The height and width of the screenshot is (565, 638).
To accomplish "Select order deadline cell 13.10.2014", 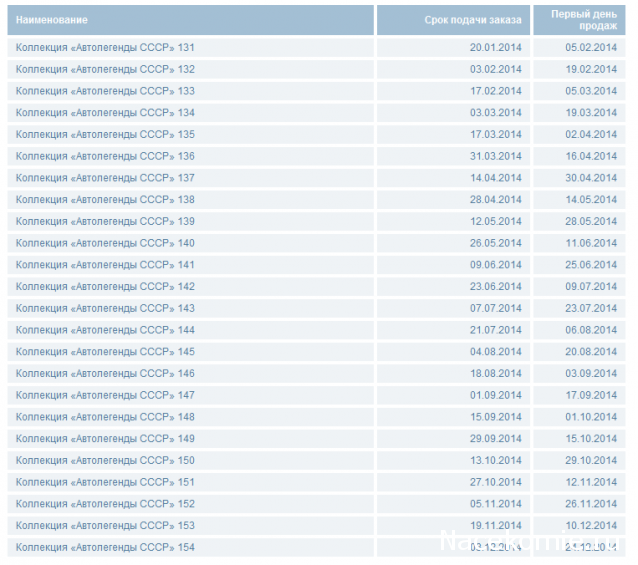I will 495,460.
